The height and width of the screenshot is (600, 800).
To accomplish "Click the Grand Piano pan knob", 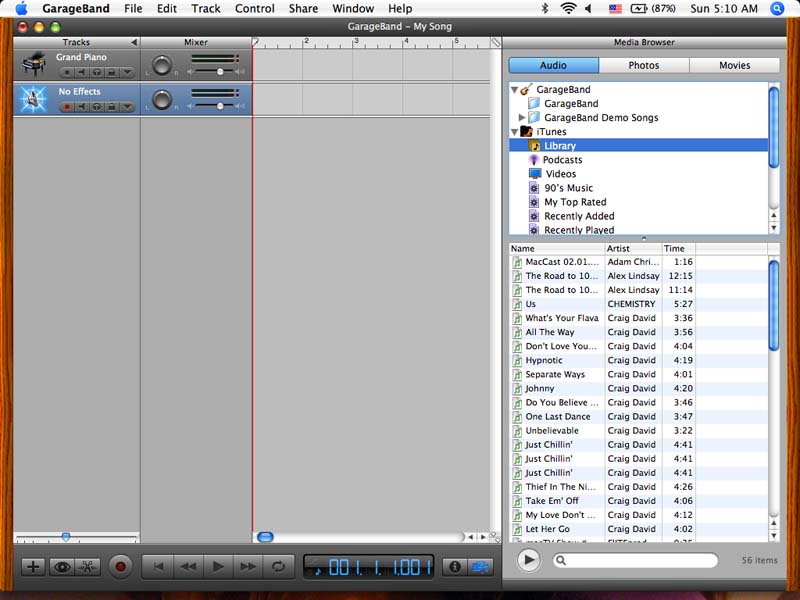I will pos(162,66).
